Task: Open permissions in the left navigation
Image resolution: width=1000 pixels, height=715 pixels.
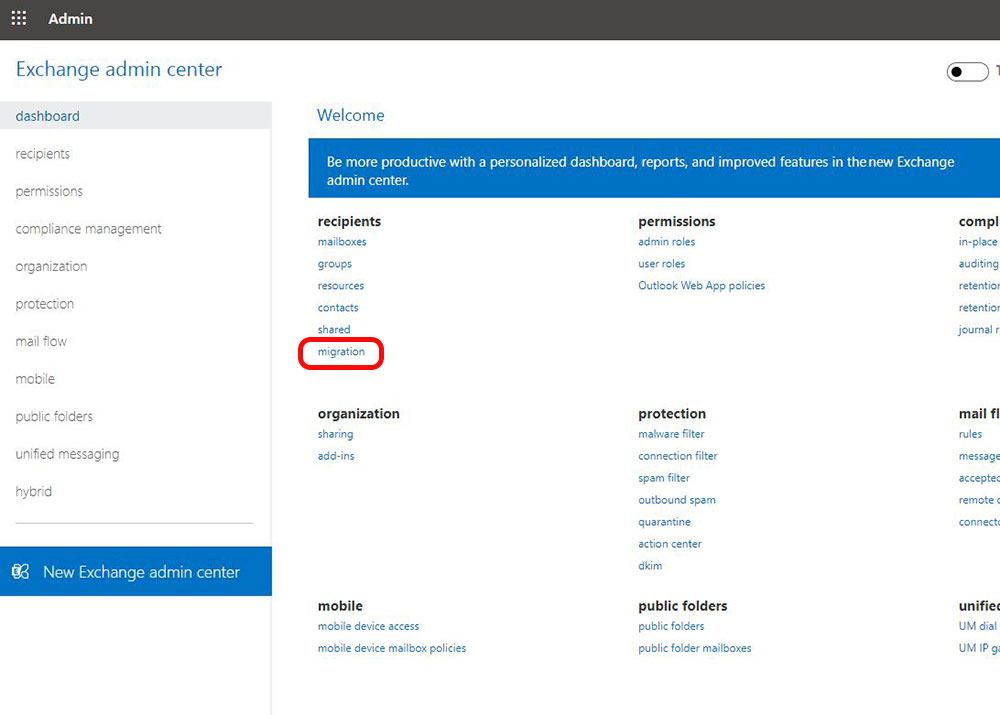Action: coord(49,191)
